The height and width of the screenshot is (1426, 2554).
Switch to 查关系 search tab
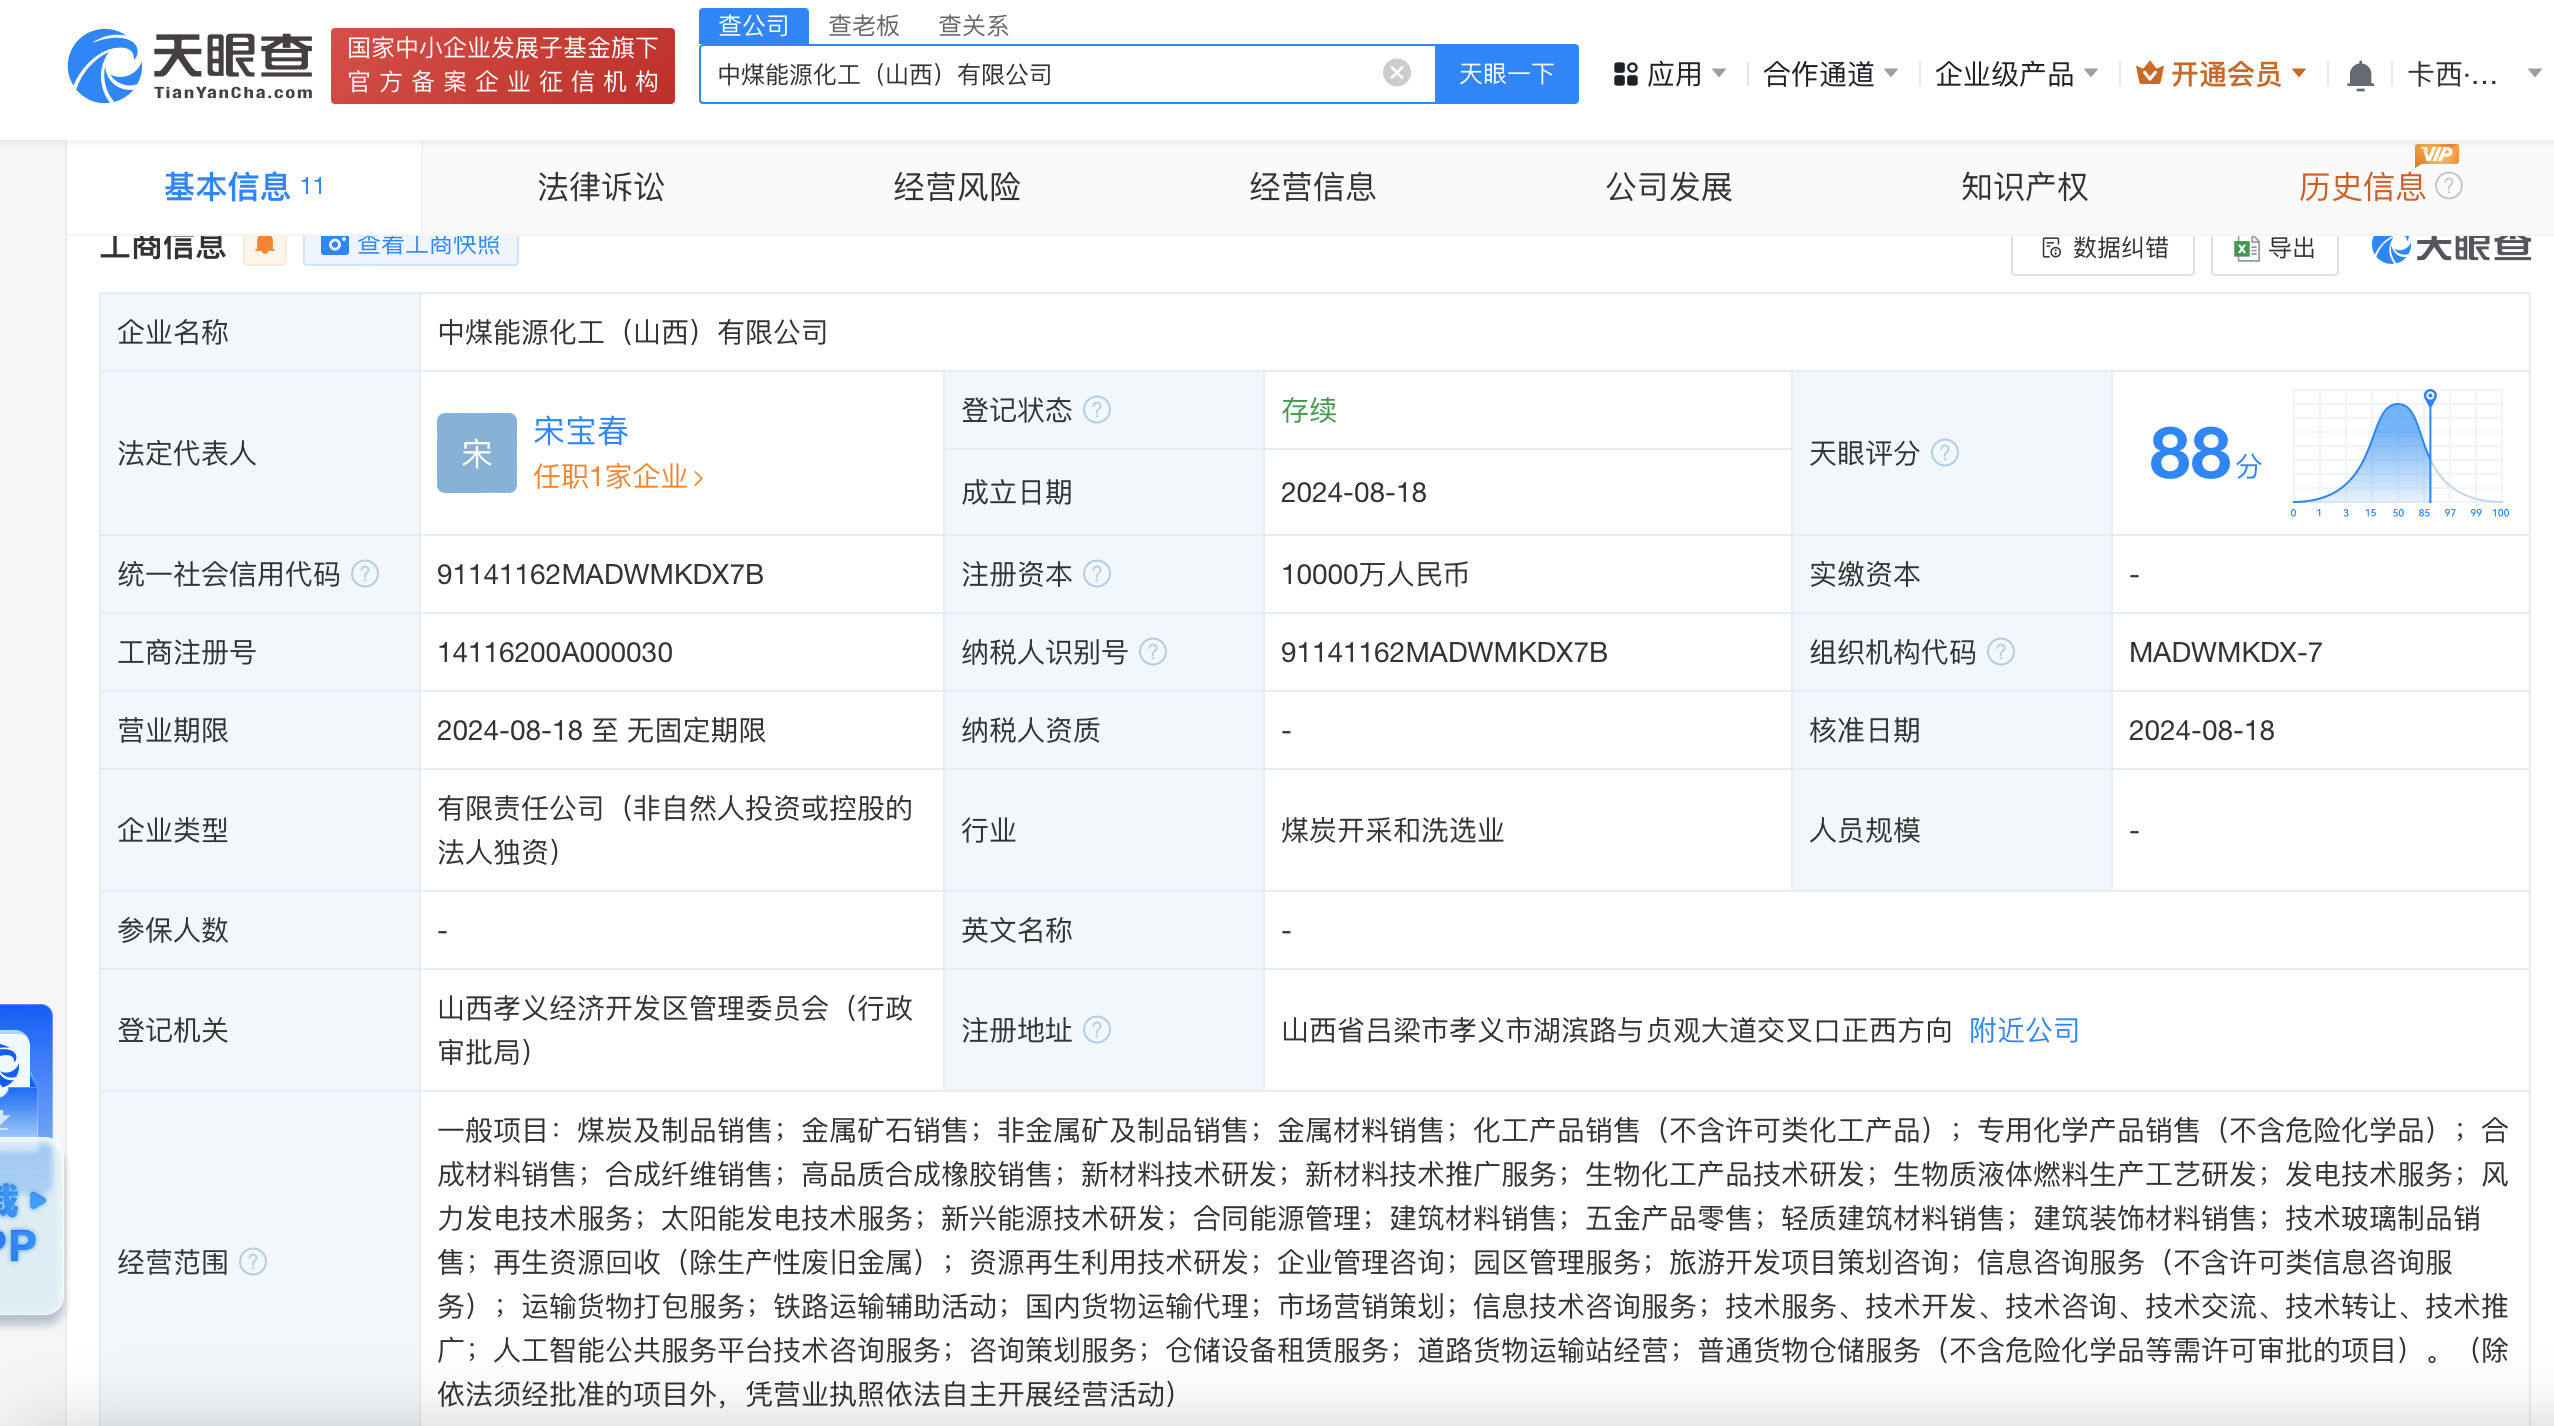tap(973, 25)
